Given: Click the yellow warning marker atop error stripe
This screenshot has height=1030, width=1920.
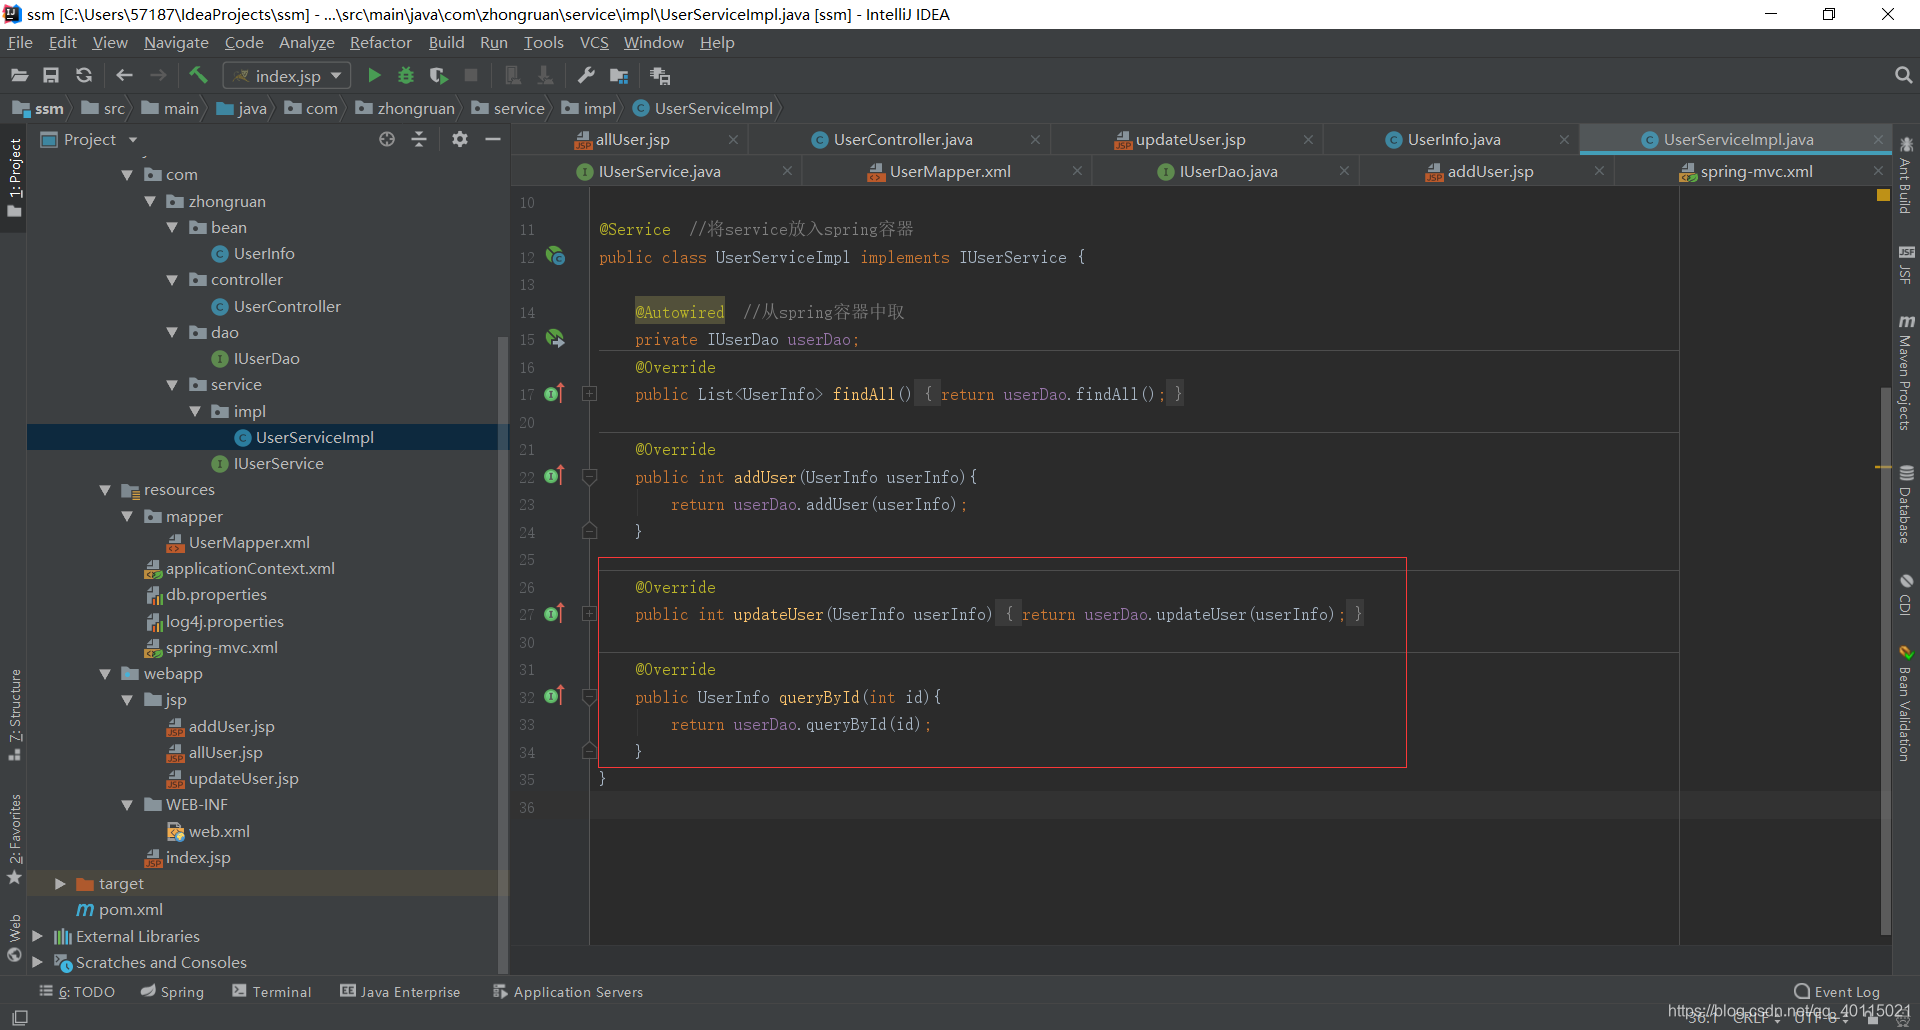Looking at the screenshot, I should coord(1883,195).
